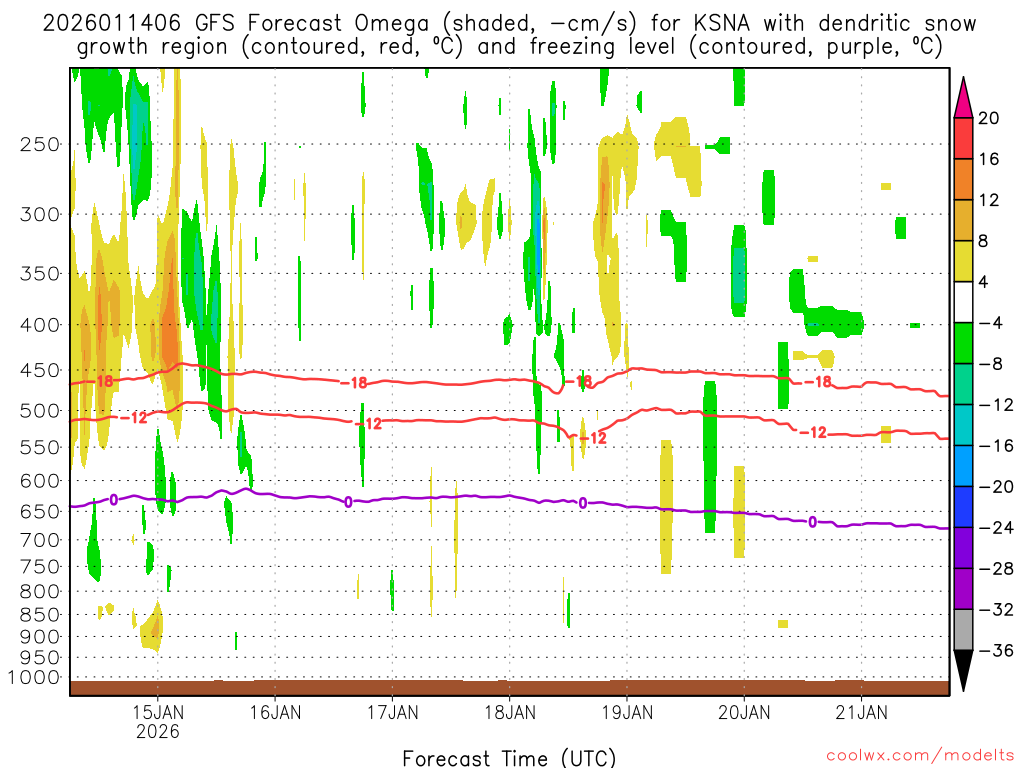Viewport: 1024px width, 768px height.
Task: Click the 21JAN date label on time axis
Action: tap(861, 712)
